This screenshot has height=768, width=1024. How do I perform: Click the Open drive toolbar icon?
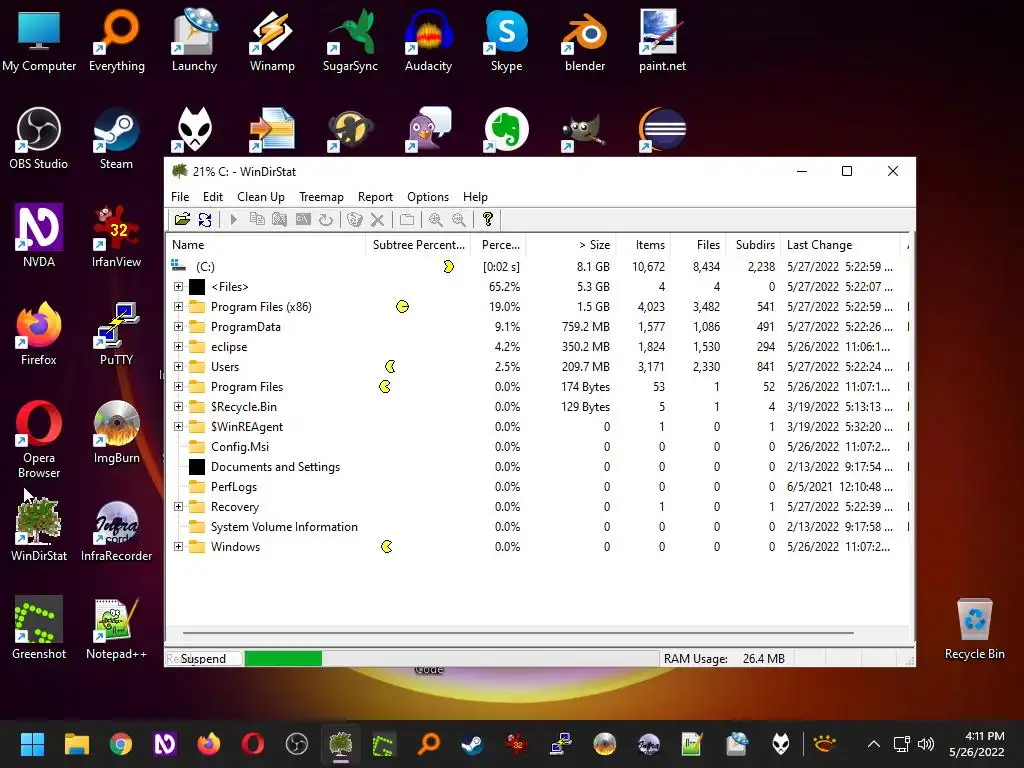coord(182,219)
